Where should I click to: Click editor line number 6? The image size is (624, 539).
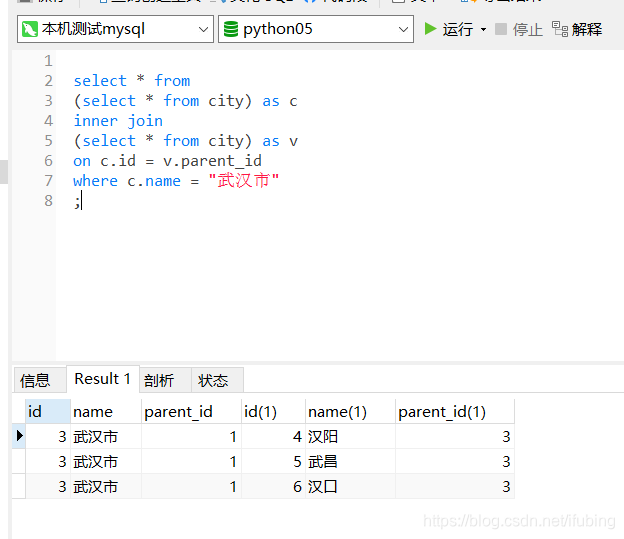(48, 161)
